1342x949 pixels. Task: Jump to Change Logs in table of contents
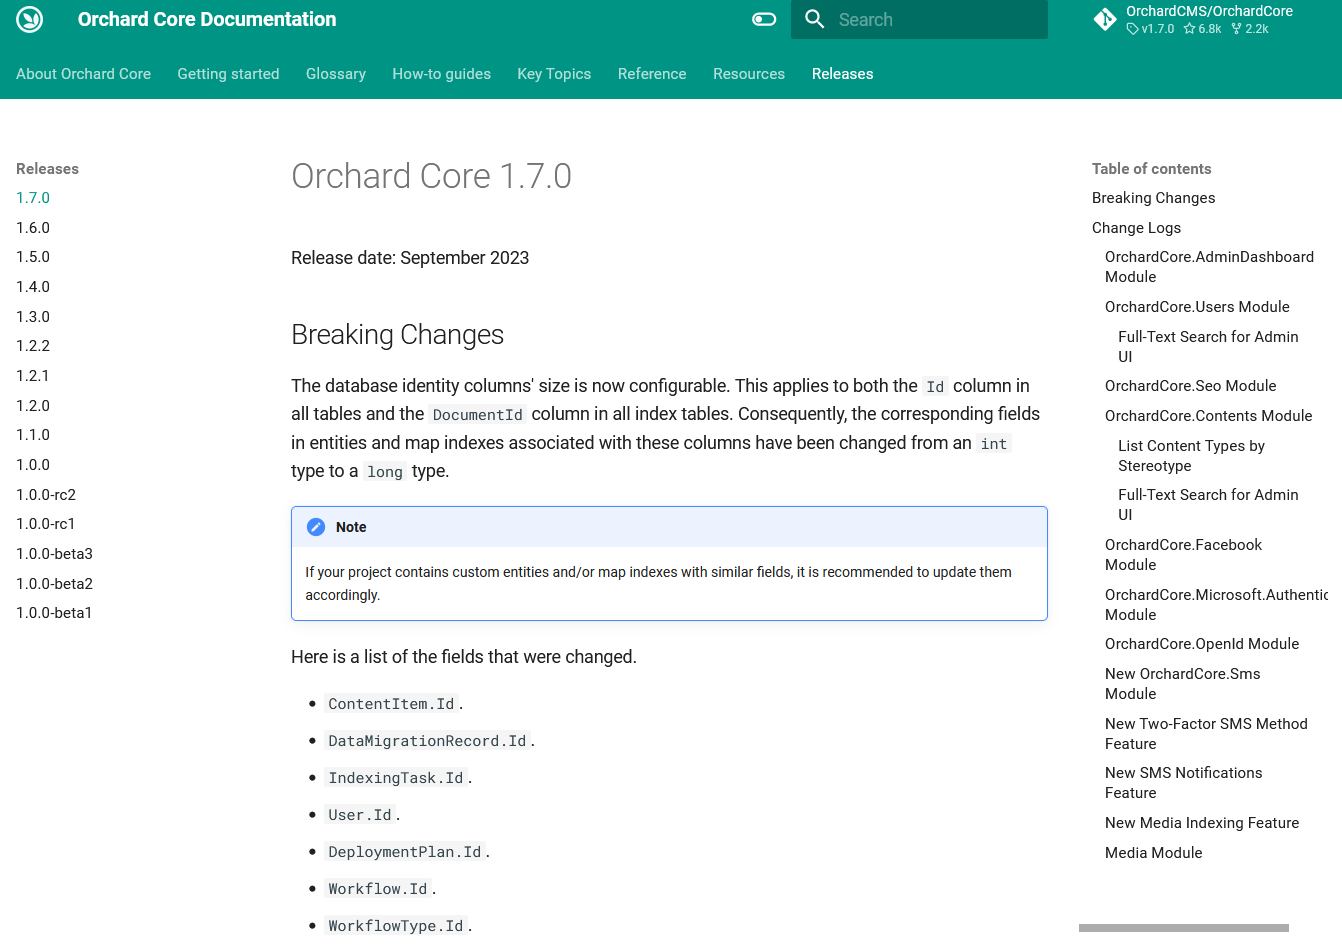point(1136,228)
